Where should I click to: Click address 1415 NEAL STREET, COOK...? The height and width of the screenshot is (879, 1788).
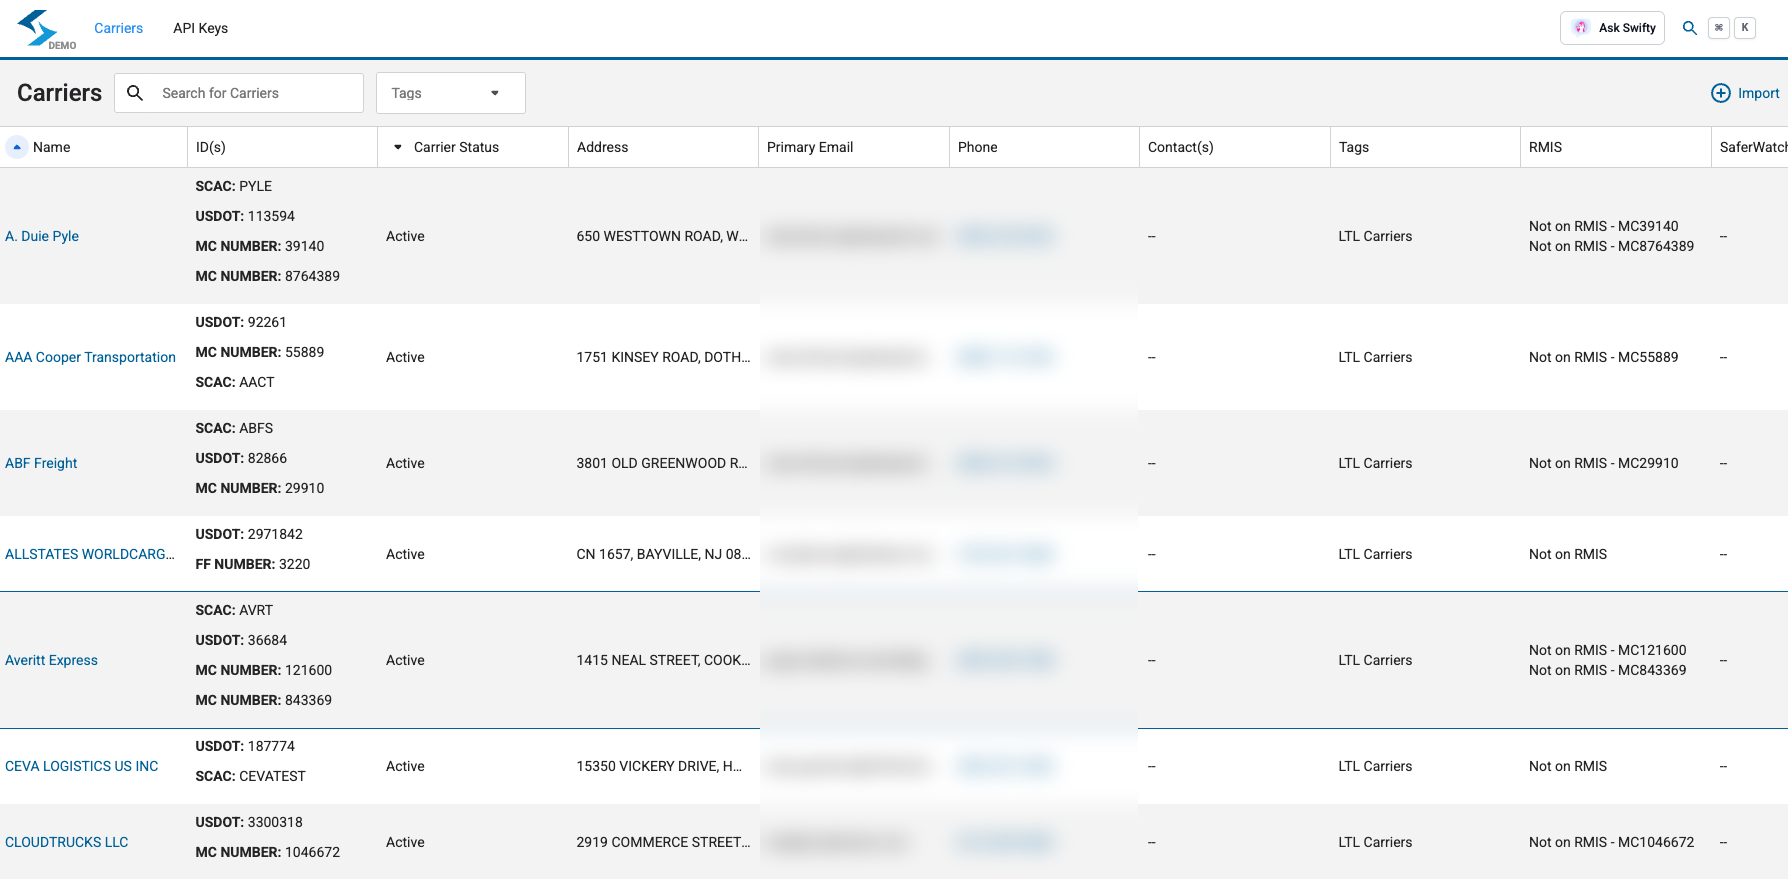[x=663, y=660]
